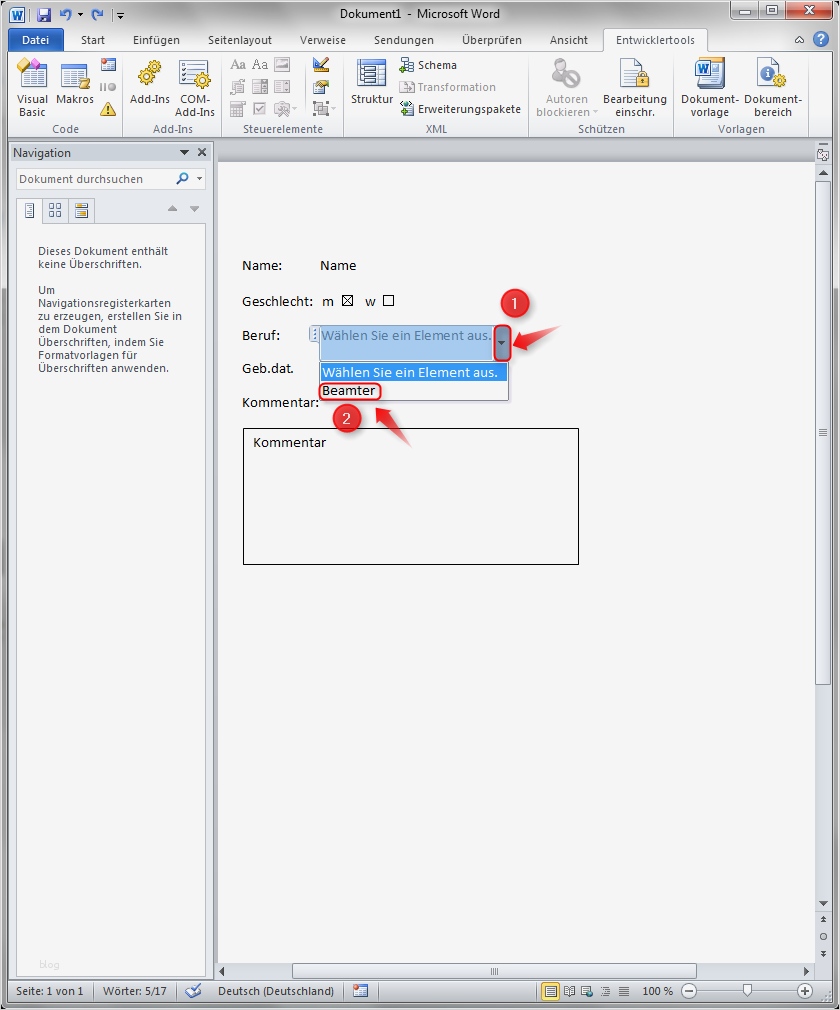The width and height of the screenshot is (840, 1010).
Task: Open Word help
Action: coord(821,39)
